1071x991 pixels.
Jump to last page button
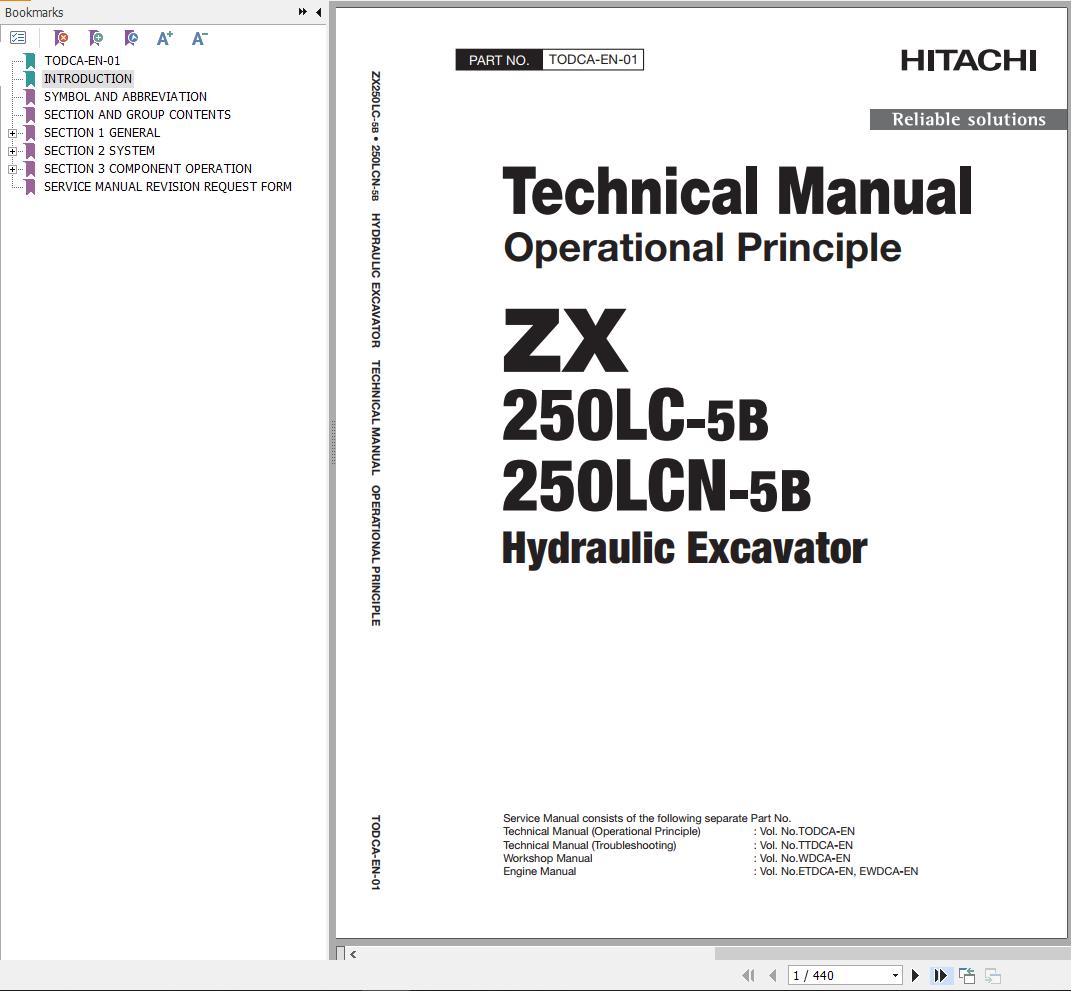[941, 975]
